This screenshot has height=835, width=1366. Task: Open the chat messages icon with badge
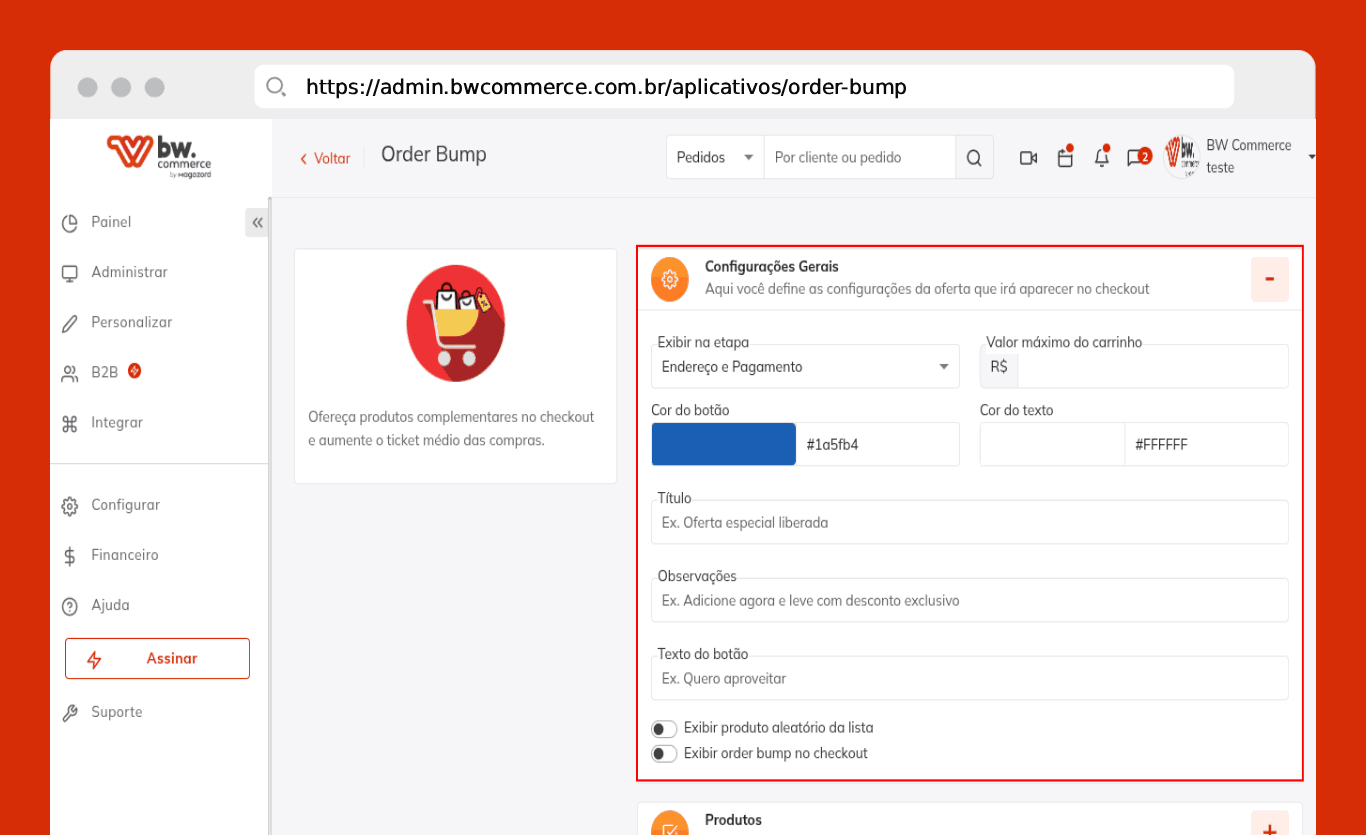(x=1138, y=157)
